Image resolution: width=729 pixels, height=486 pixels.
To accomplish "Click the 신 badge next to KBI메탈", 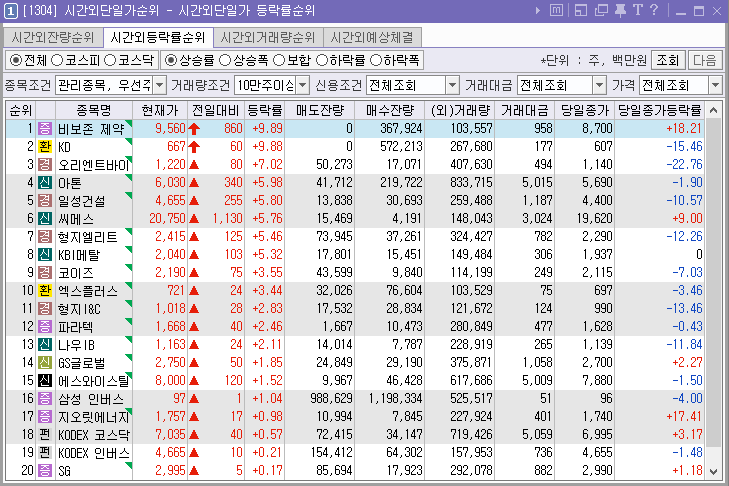I will pyautogui.click(x=45, y=254).
